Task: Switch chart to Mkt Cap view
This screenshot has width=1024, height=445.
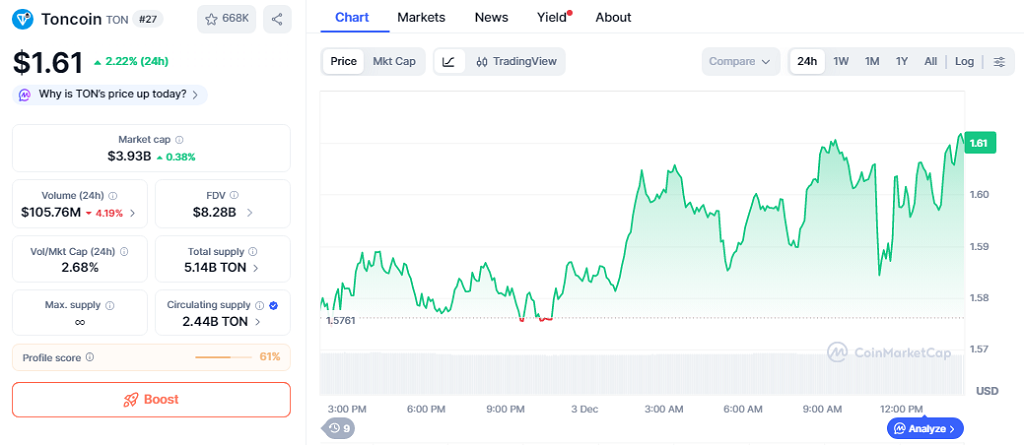Action: [394, 61]
